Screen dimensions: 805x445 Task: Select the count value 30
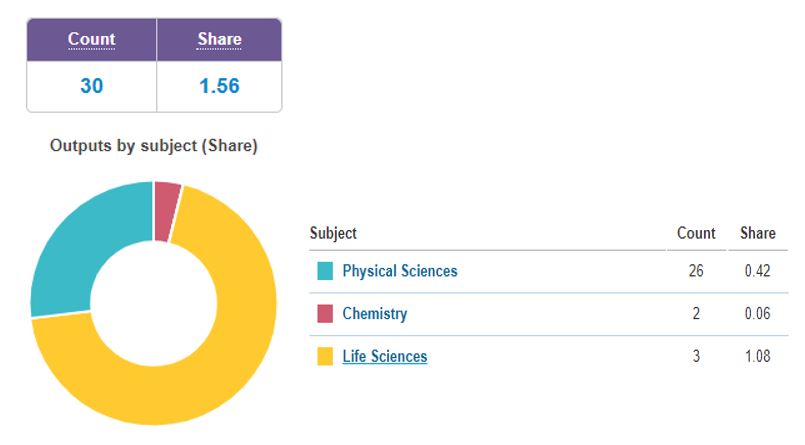point(91,86)
